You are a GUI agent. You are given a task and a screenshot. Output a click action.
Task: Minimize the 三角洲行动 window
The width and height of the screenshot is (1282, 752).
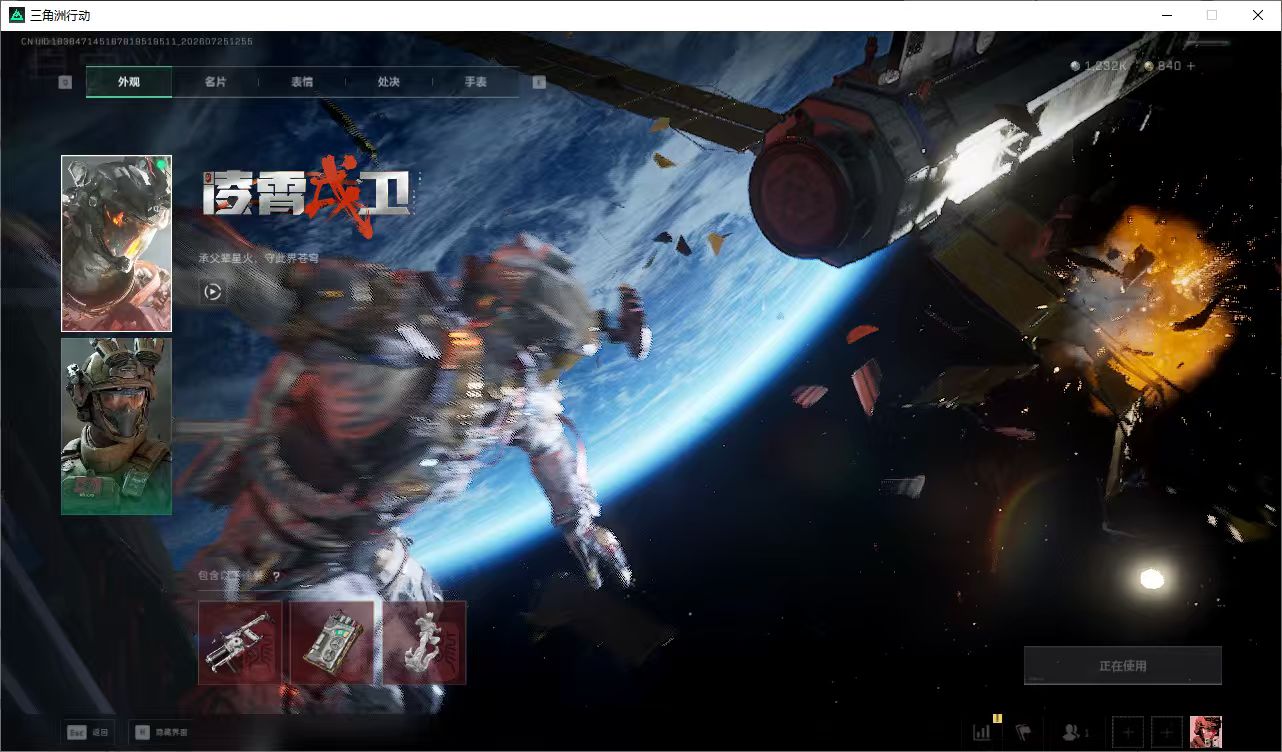pyautogui.click(x=1166, y=15)
